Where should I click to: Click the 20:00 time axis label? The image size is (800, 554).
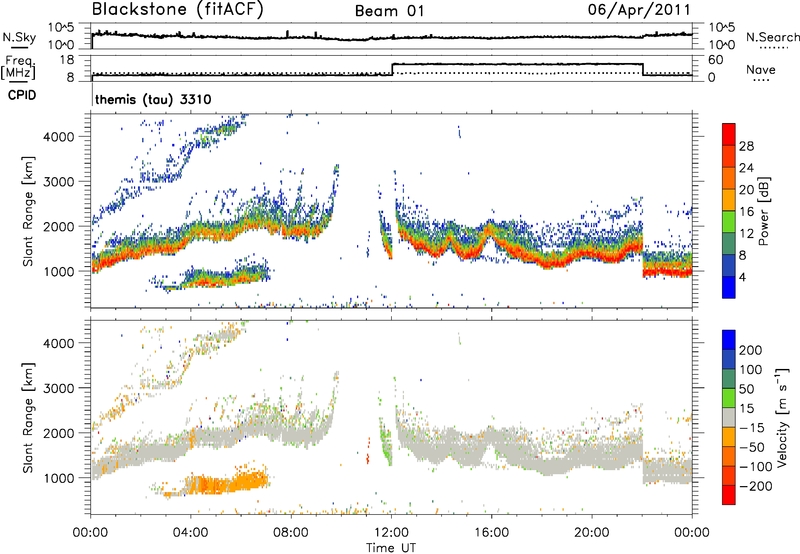pyautogui.click(x=591, y=533)
